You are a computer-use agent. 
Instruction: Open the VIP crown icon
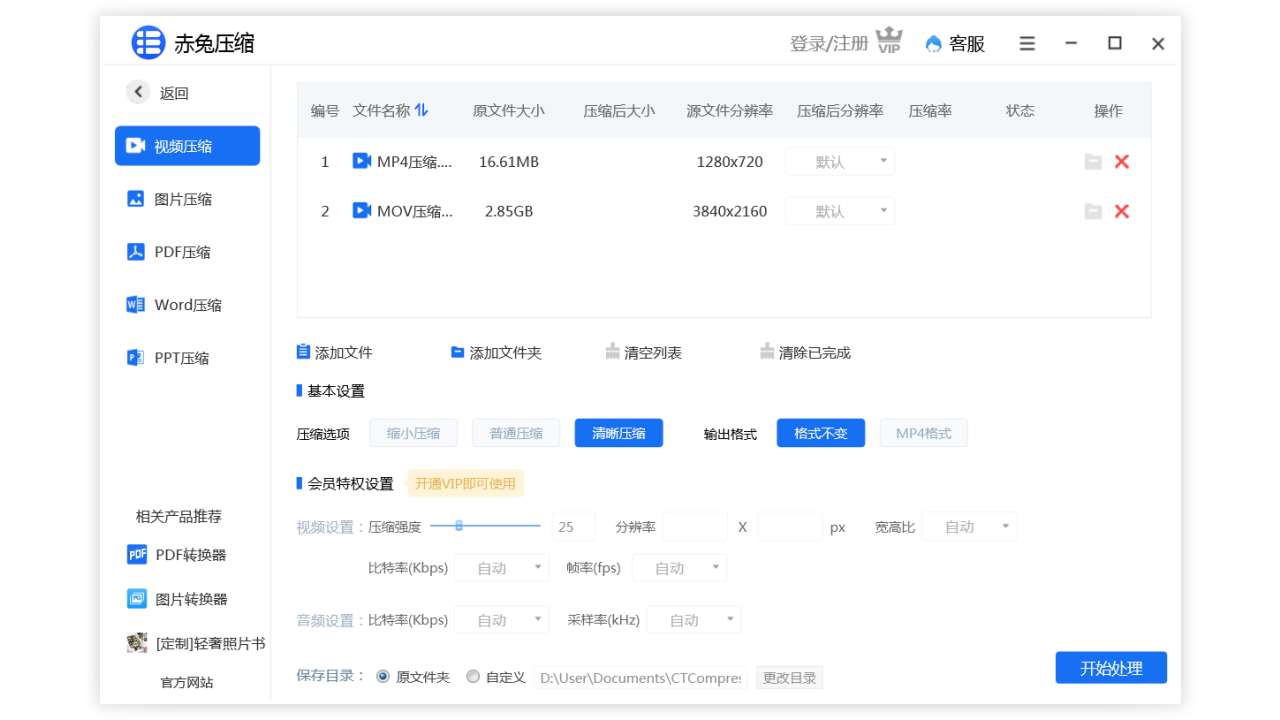pyautogui.click(x=888, y=40)
